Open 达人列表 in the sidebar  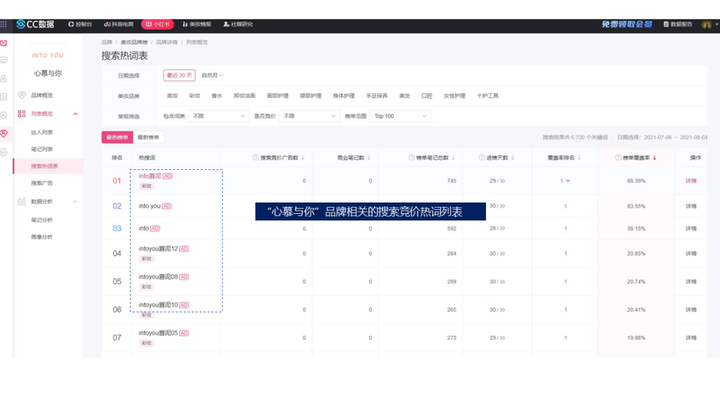click(42, 132)
